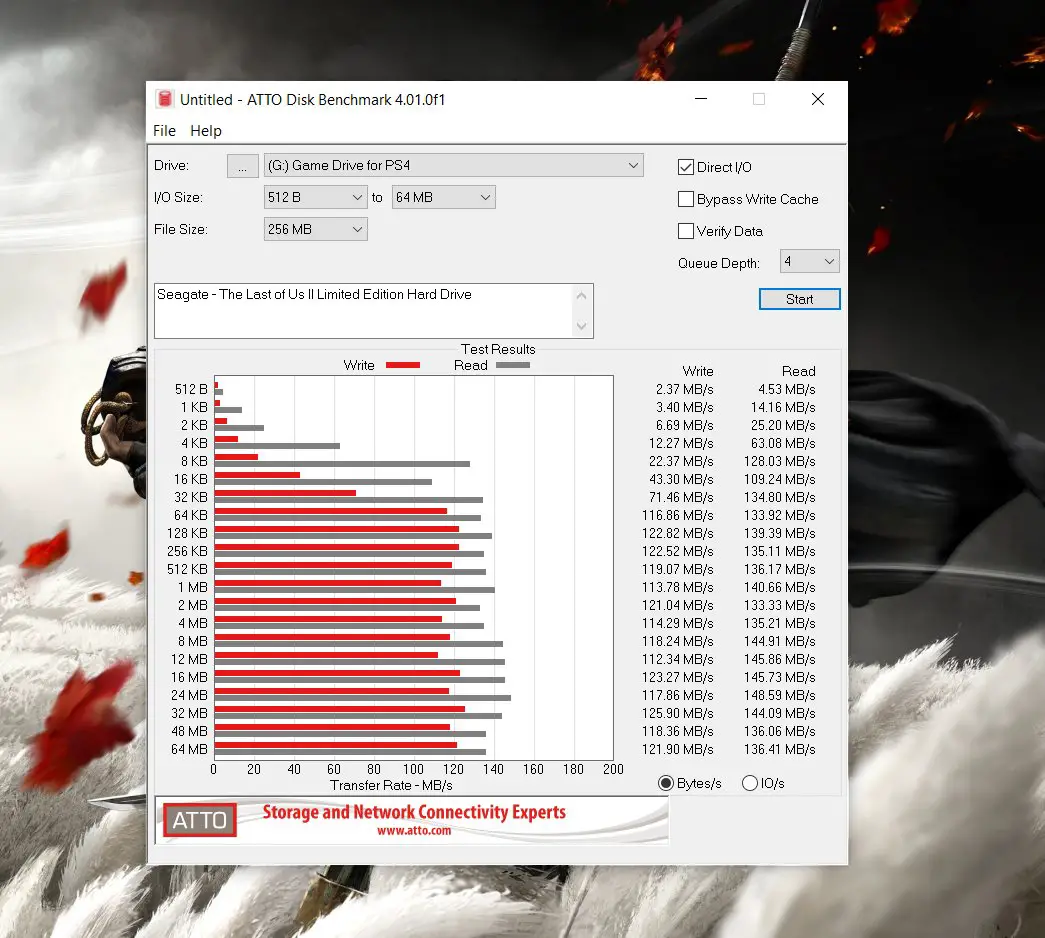
Task: Click the read value 148.59 MB/s
Action: coord(780,695)
